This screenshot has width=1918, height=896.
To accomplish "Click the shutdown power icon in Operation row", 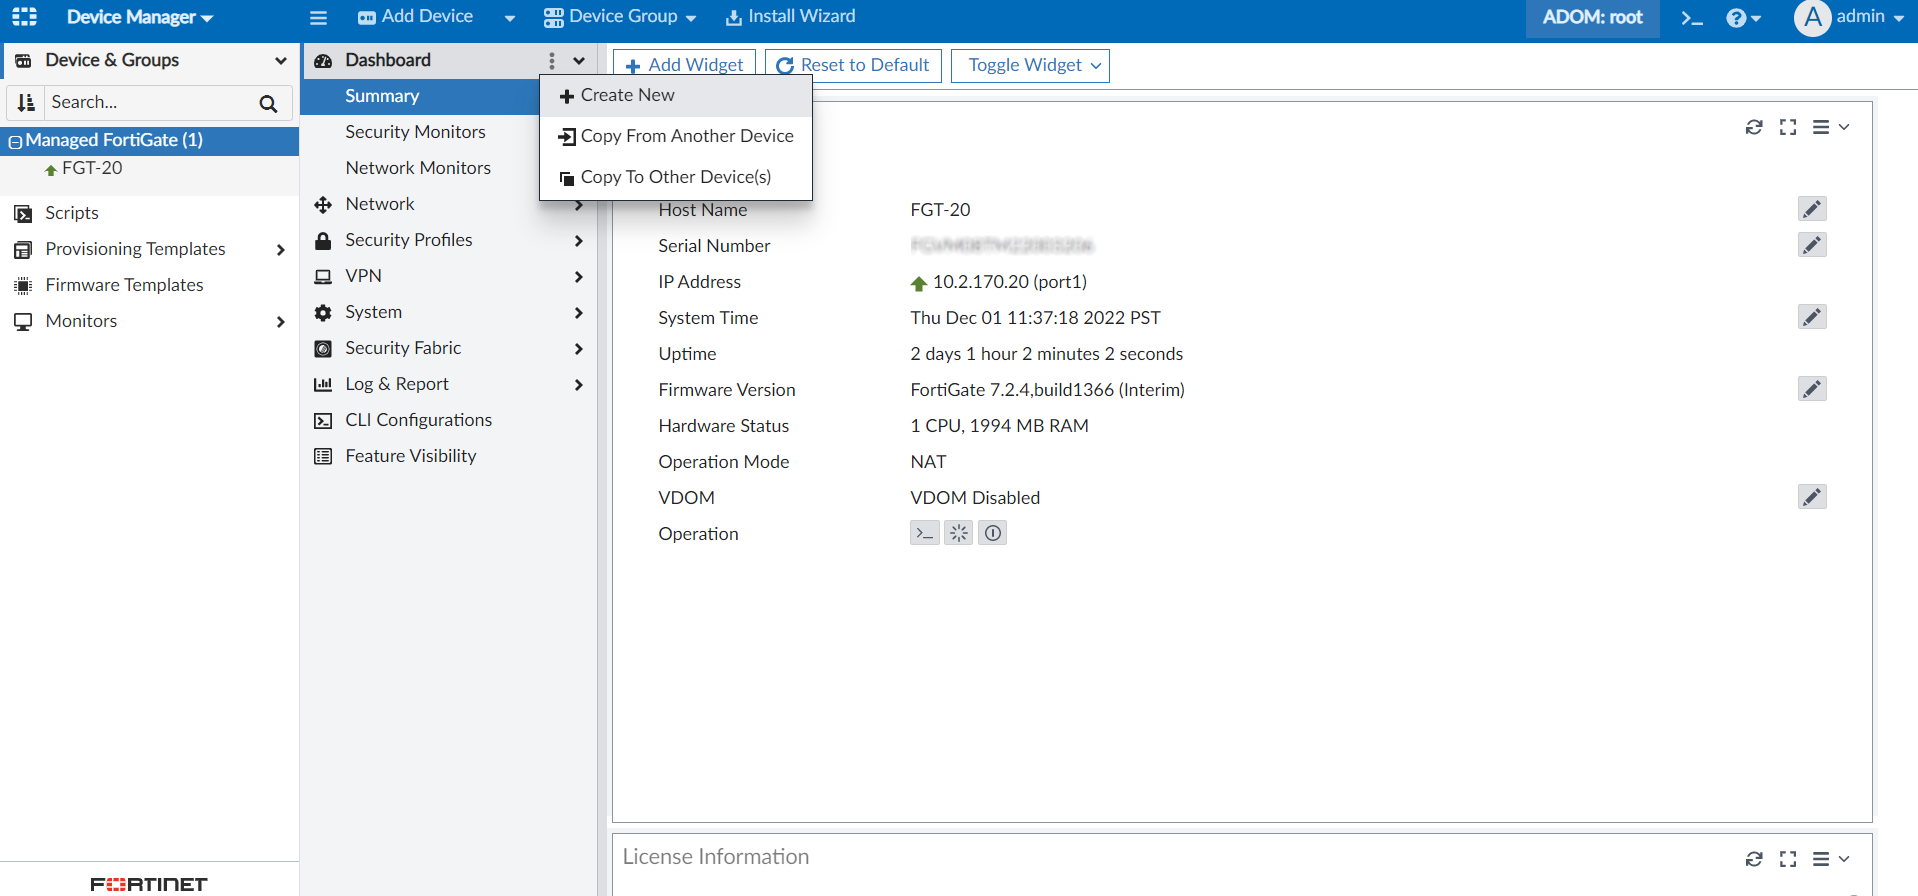I will click(x=992, y=533).
